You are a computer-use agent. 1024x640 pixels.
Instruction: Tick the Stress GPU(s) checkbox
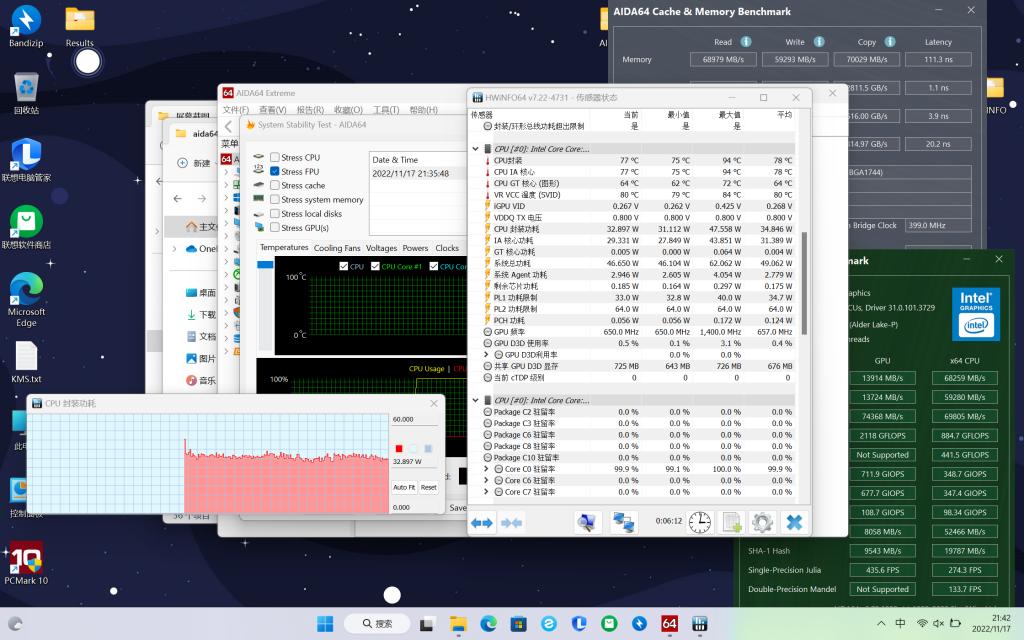275,228
